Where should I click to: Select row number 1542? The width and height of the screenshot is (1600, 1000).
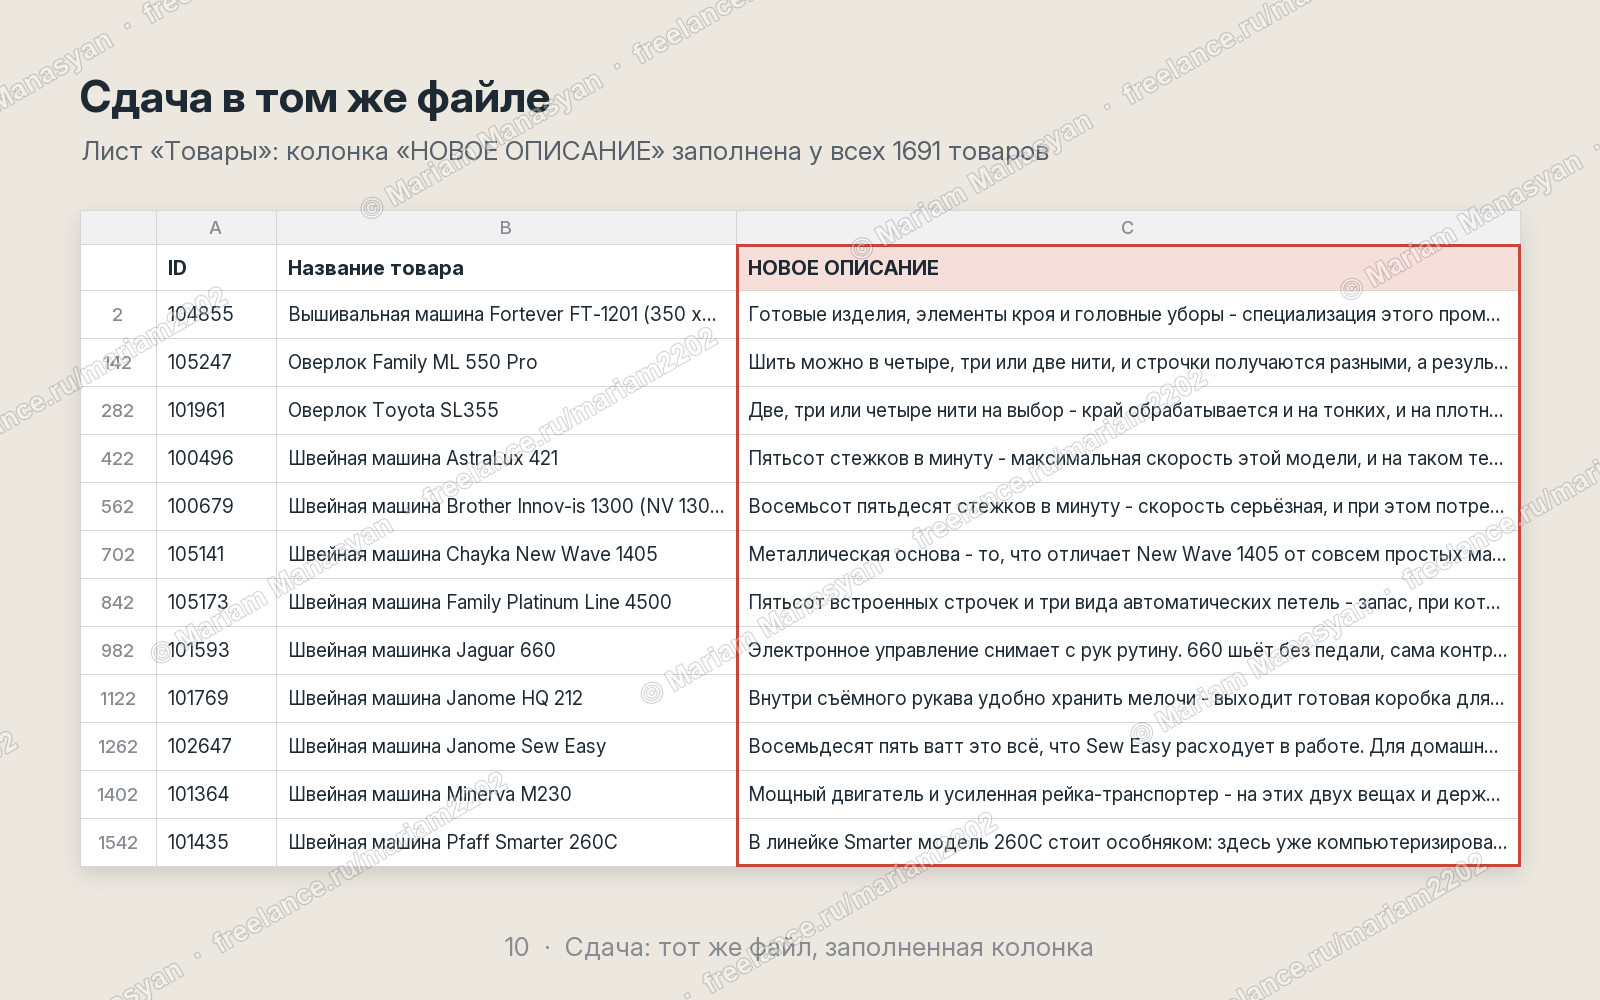(x=118, y=843)
